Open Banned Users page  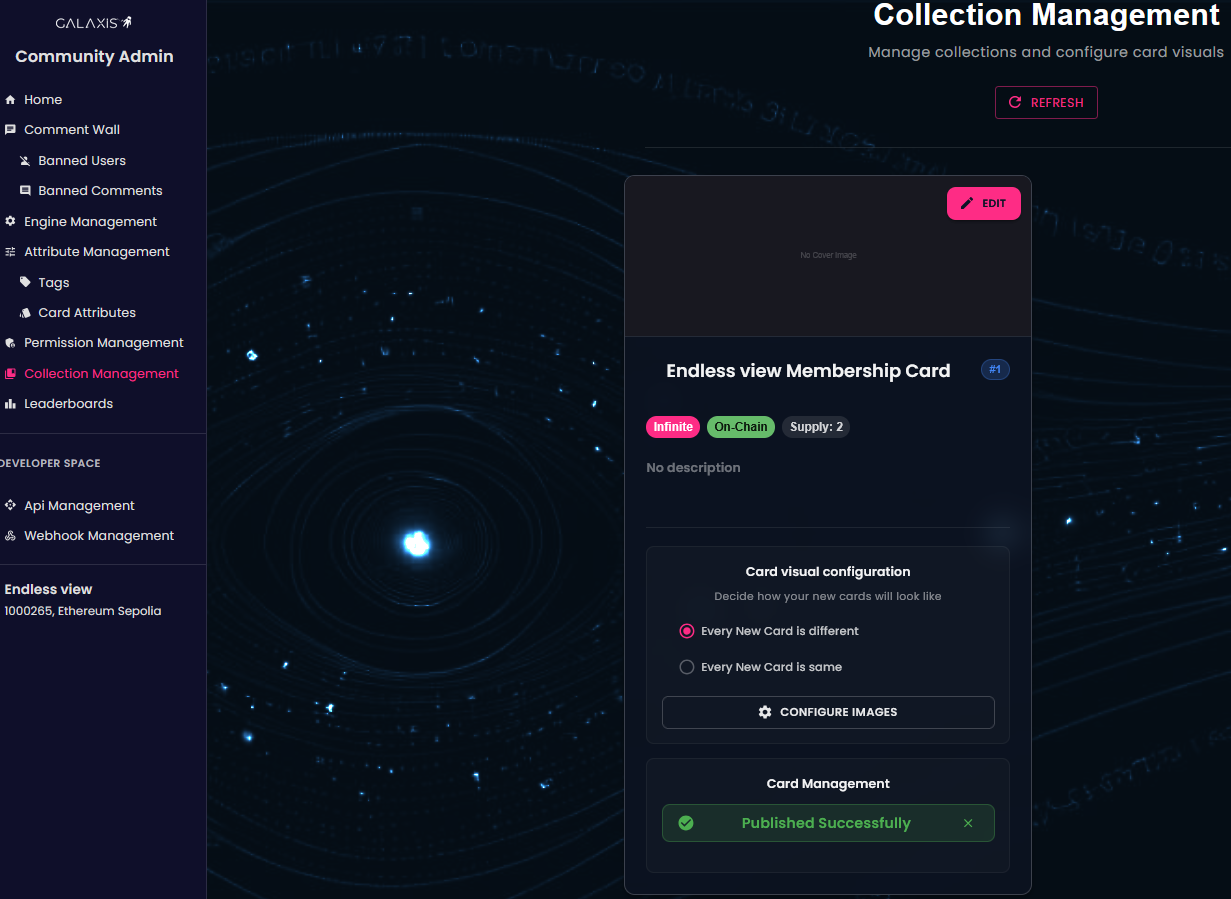coord(81,161)
